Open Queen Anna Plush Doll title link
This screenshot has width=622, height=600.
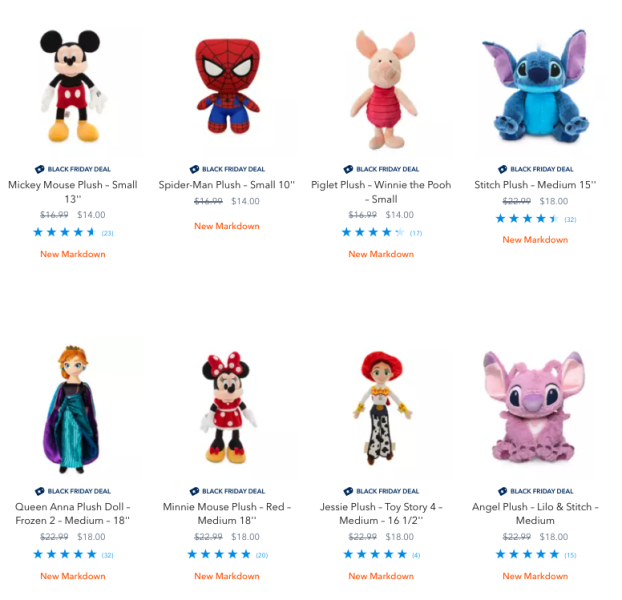tap(72, 514)
